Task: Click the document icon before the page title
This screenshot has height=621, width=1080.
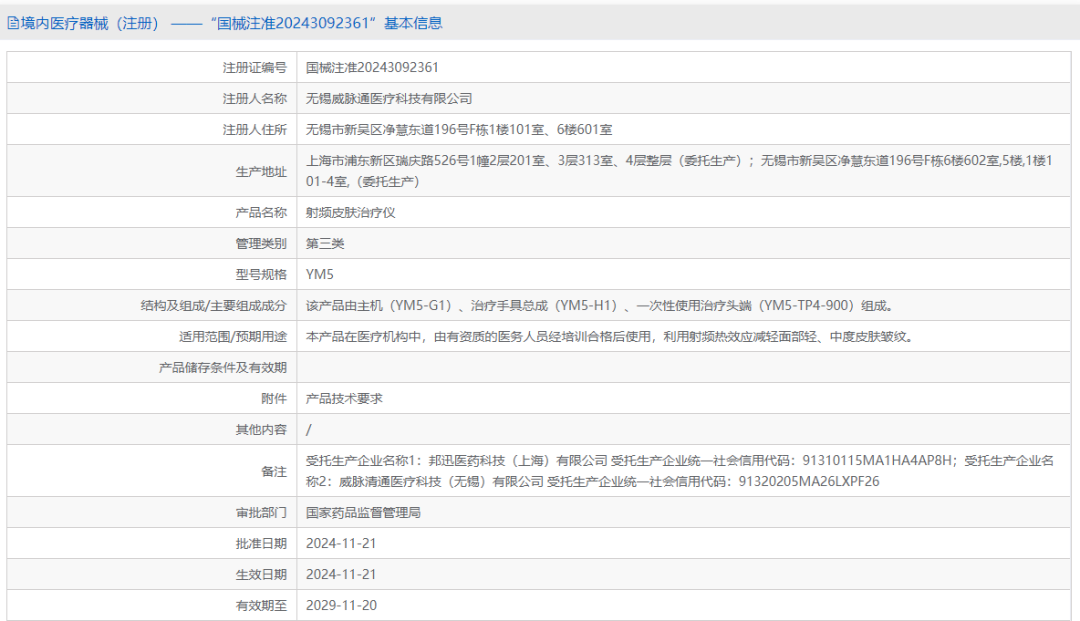Action: [13, 23]
